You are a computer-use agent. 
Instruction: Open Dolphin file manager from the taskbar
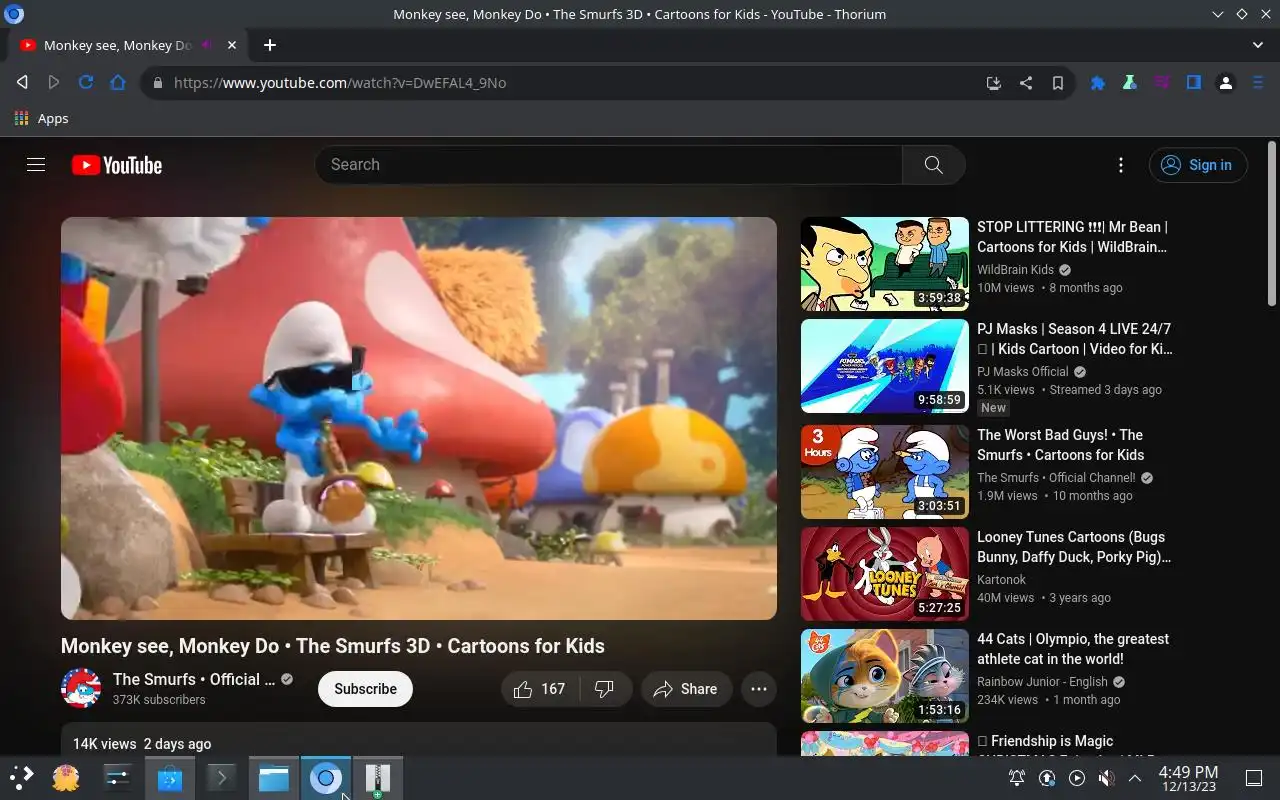point(274,778)
